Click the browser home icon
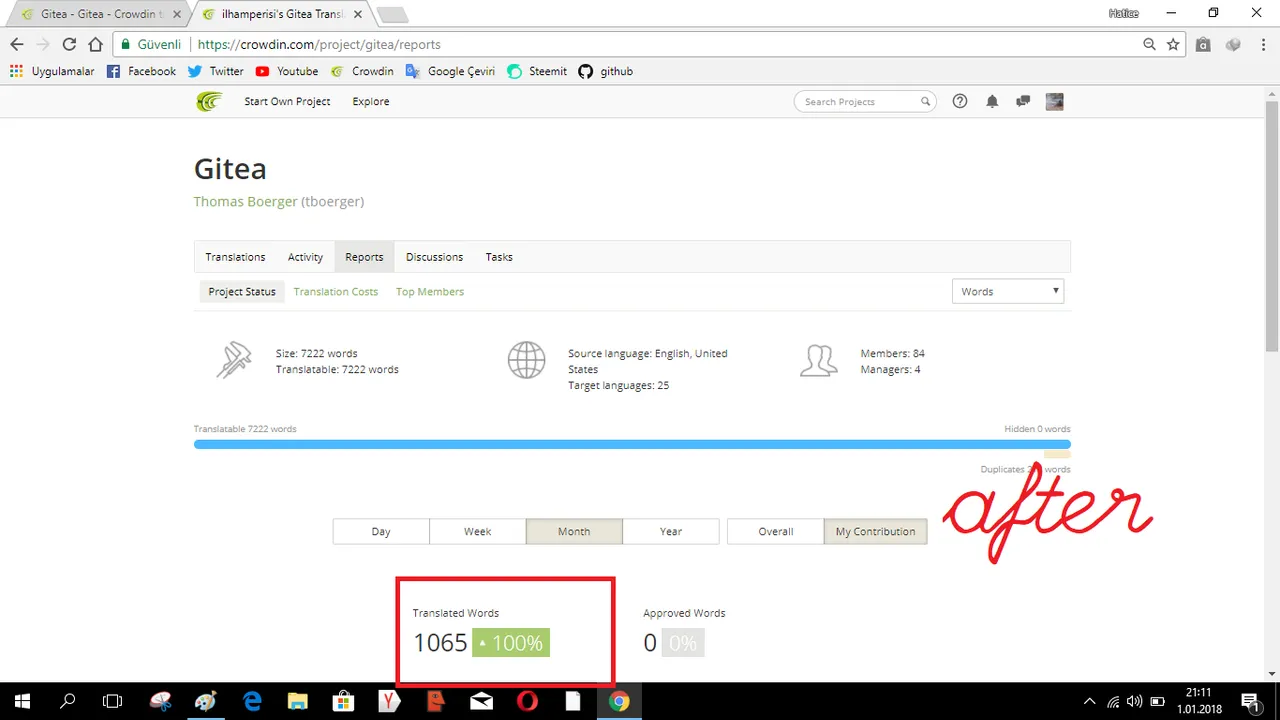The image size is (1280, 720). pos(95,44)
